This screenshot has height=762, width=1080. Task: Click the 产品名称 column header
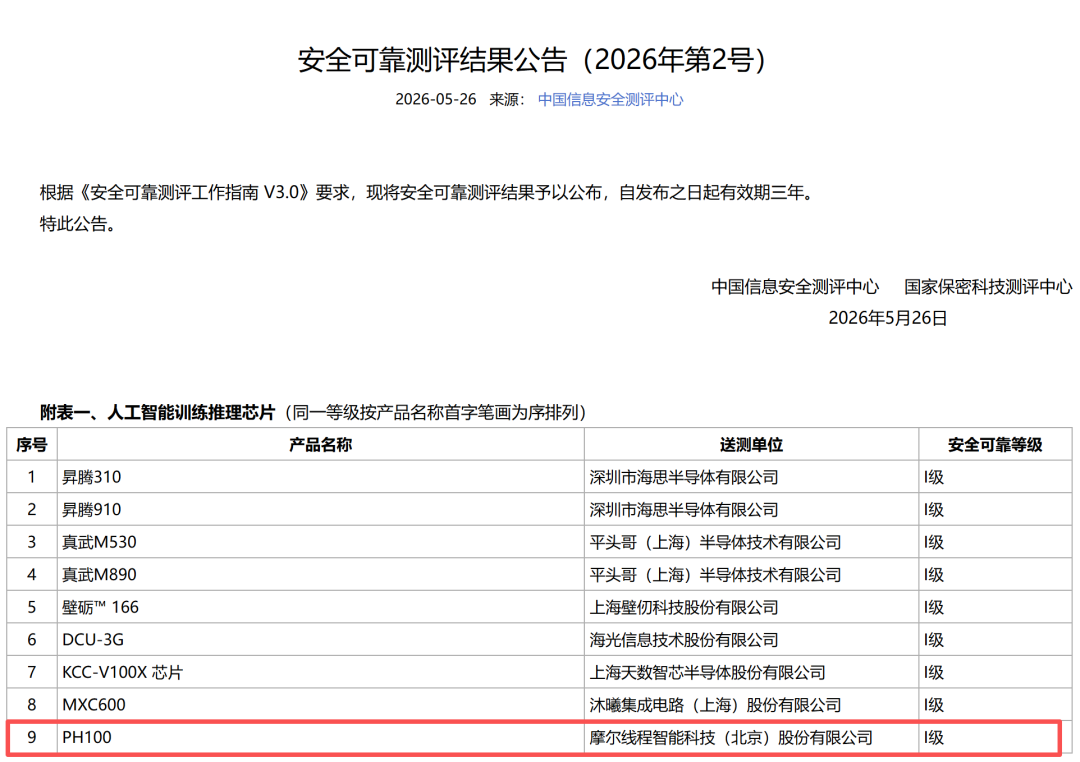click(x=320, y=444)
